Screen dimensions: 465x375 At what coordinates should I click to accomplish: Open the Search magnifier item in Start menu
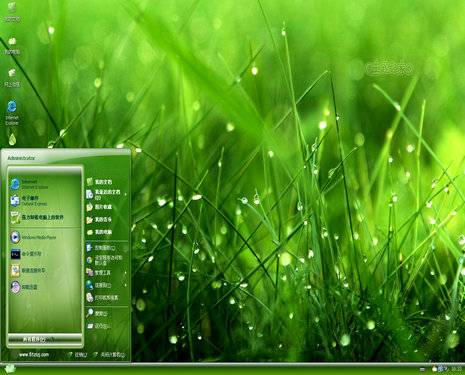tap(97, 313)
